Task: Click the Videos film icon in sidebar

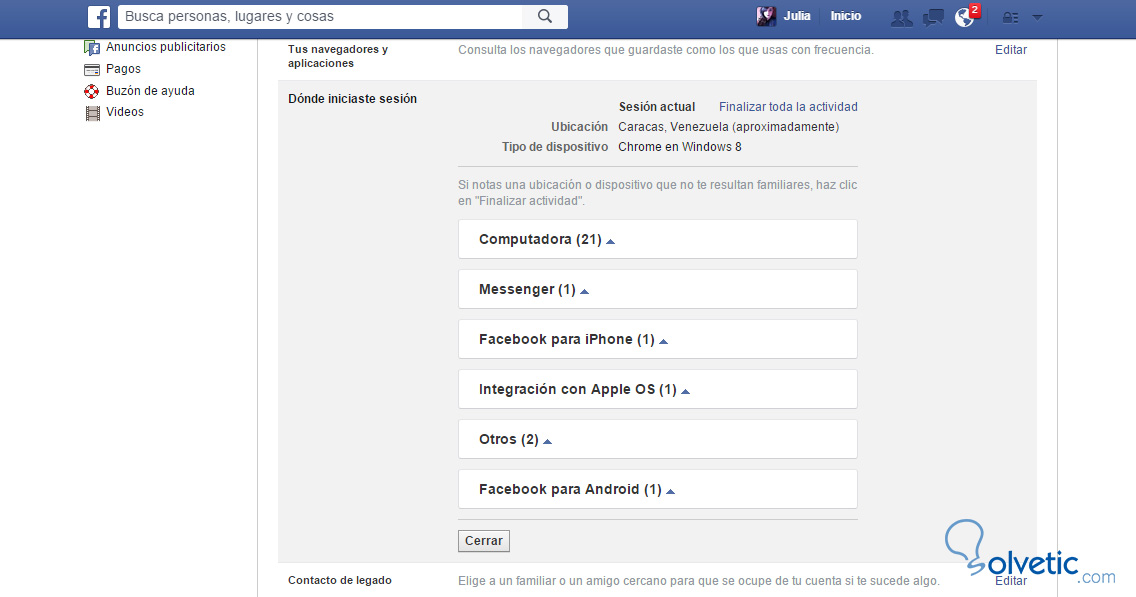Action: point(93,113)
